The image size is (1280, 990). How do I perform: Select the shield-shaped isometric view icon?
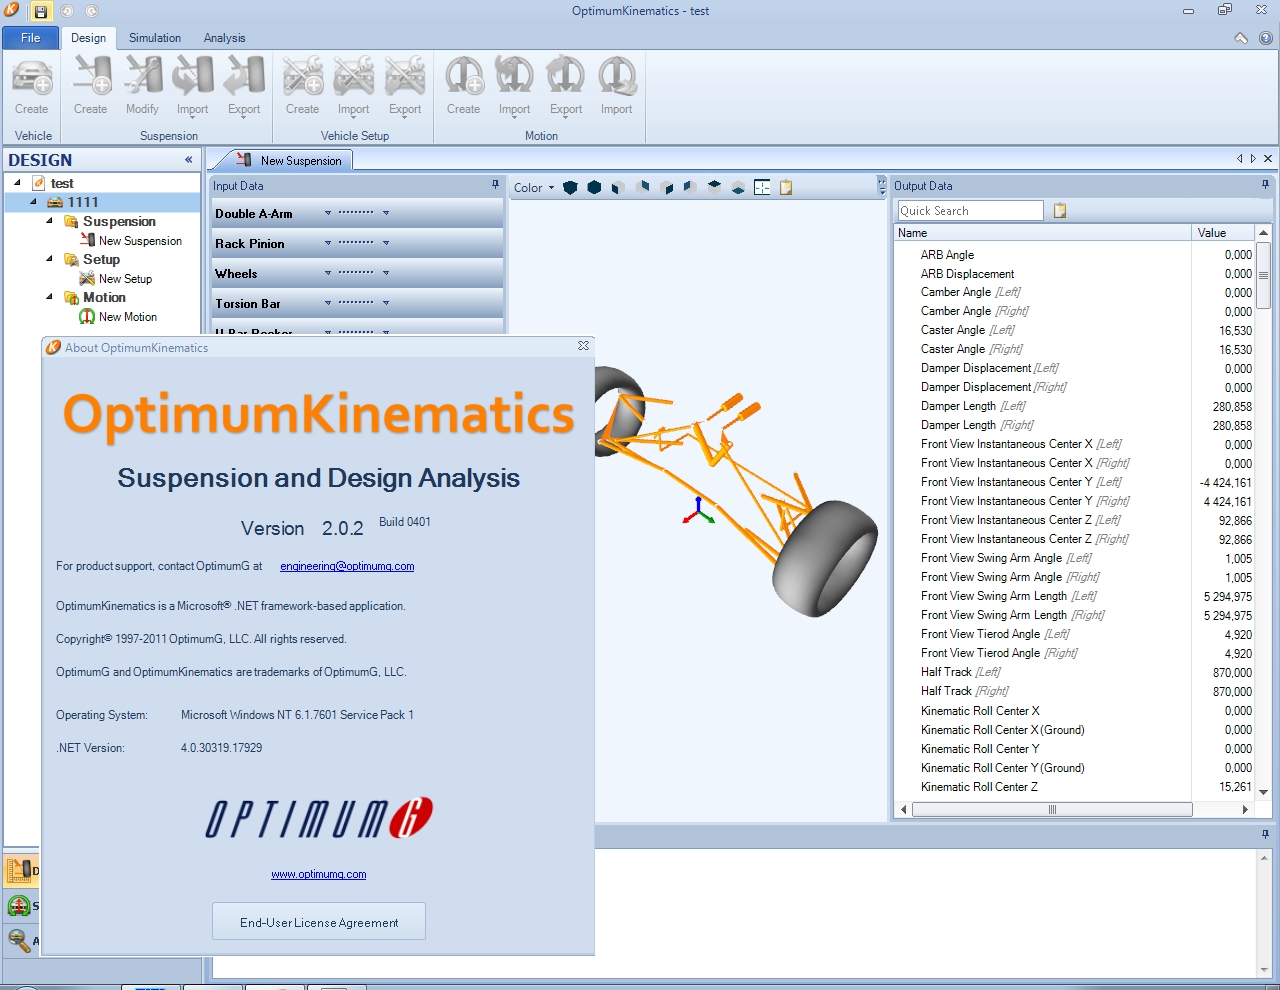coord(570,187)
